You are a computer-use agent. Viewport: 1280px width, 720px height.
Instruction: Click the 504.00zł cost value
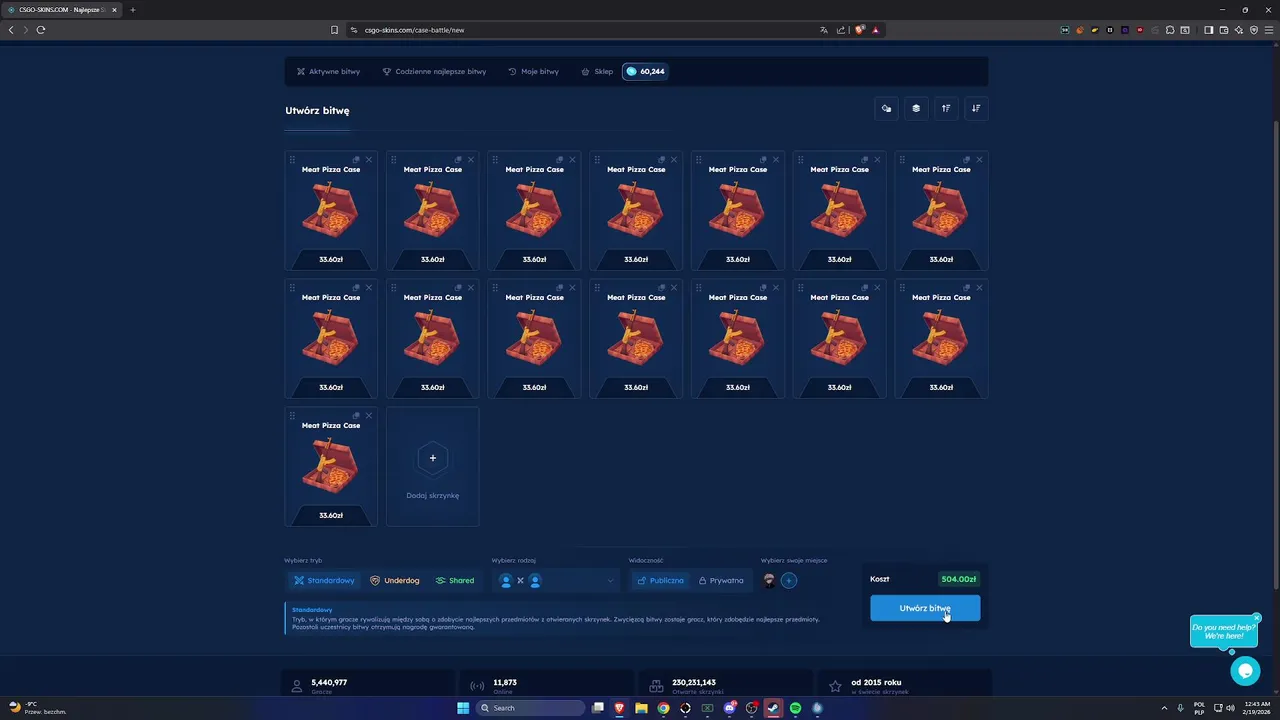(959, 579)
